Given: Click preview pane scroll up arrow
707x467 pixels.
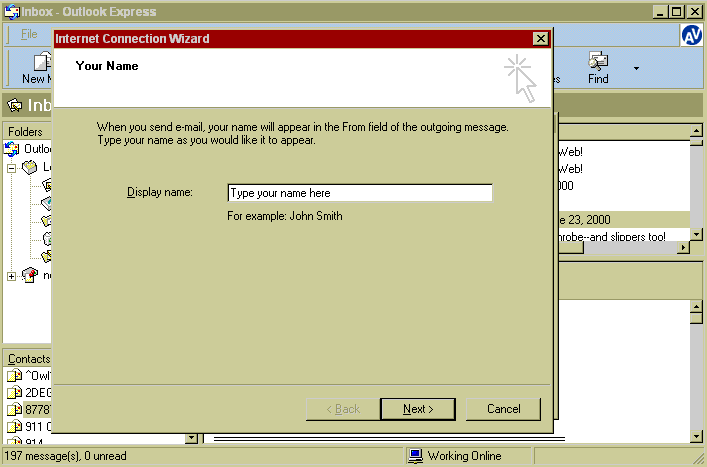Looking at the screenshot, I should [696, 307].
